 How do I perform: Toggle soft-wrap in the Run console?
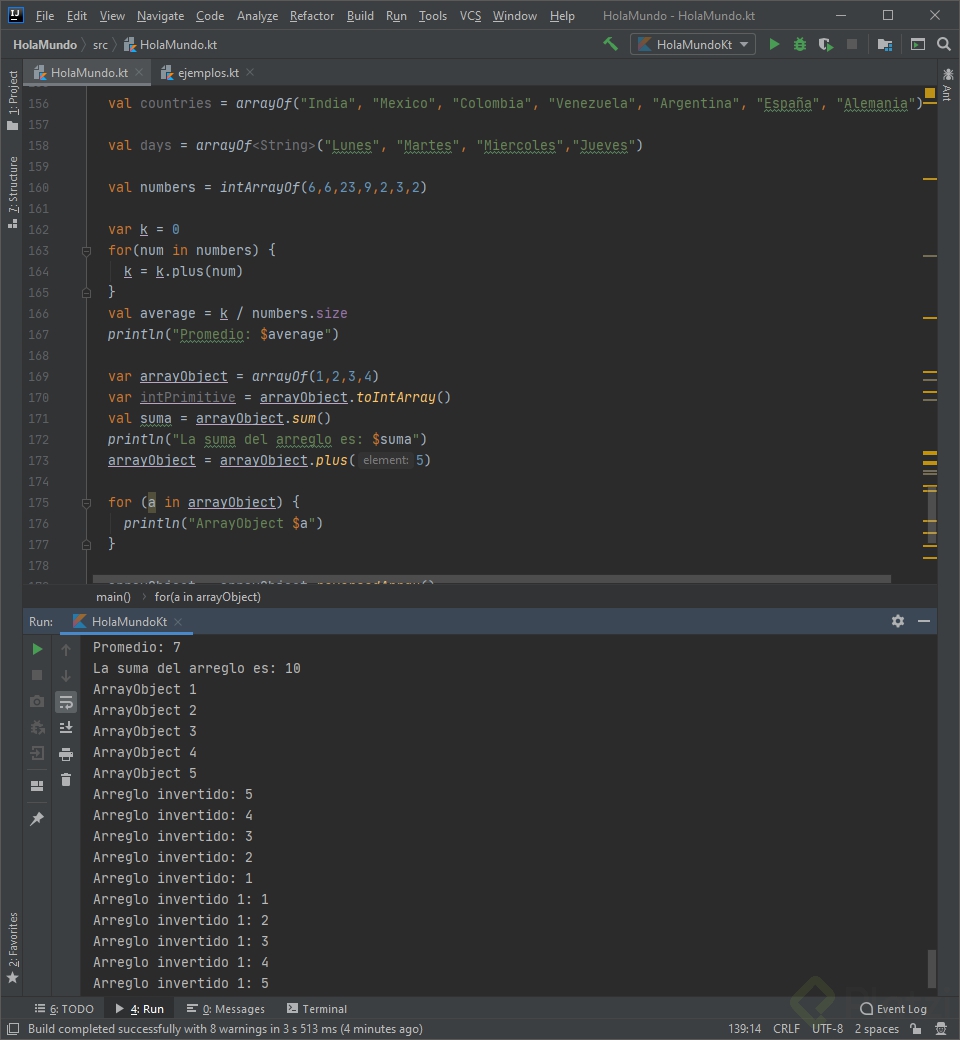click(66, 702)
